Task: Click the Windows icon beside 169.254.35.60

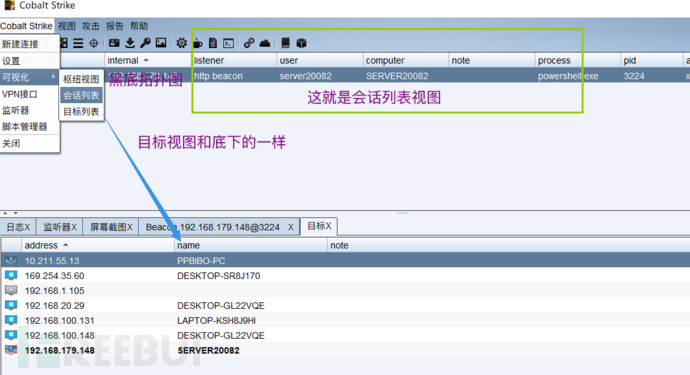Action: click(x=11, y=275)
